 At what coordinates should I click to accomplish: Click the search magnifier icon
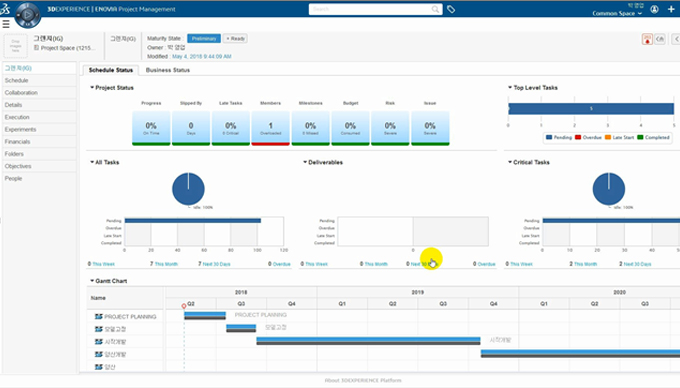point(435,9)
